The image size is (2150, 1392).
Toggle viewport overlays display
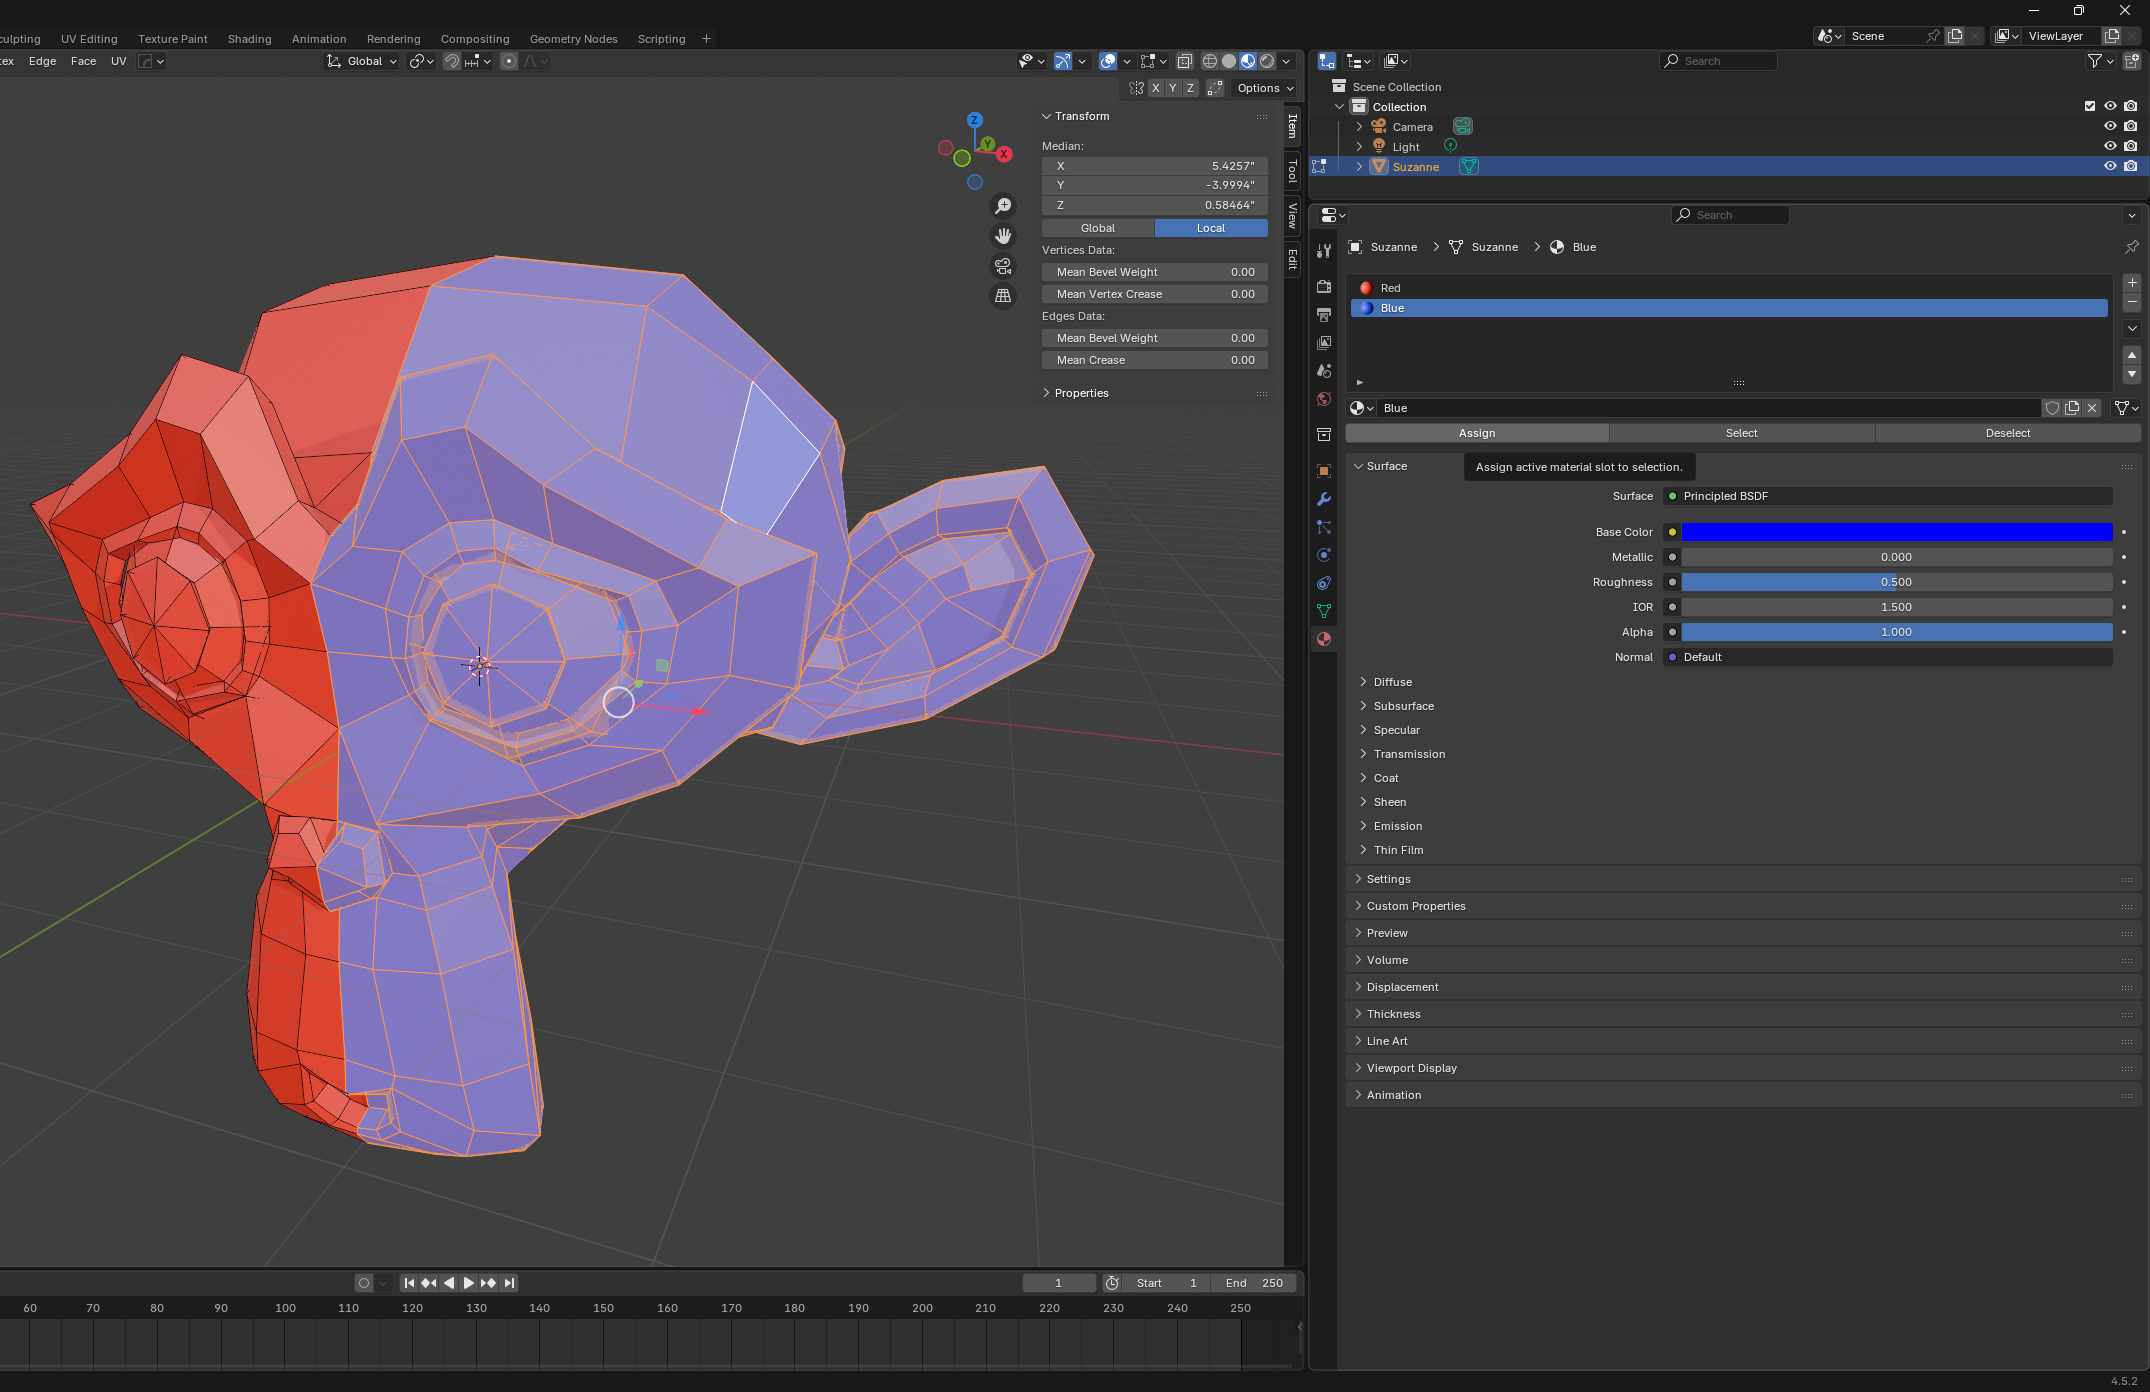(x=1108, y=61)
